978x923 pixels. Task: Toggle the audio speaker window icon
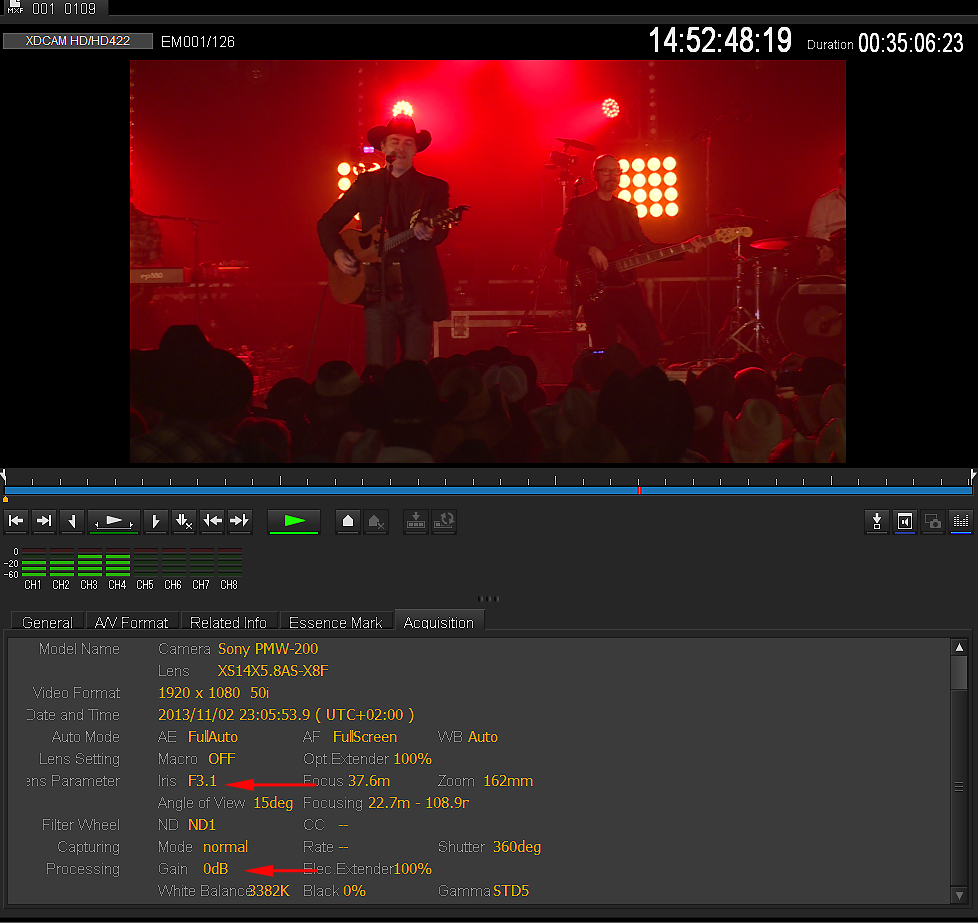[905, 521]
